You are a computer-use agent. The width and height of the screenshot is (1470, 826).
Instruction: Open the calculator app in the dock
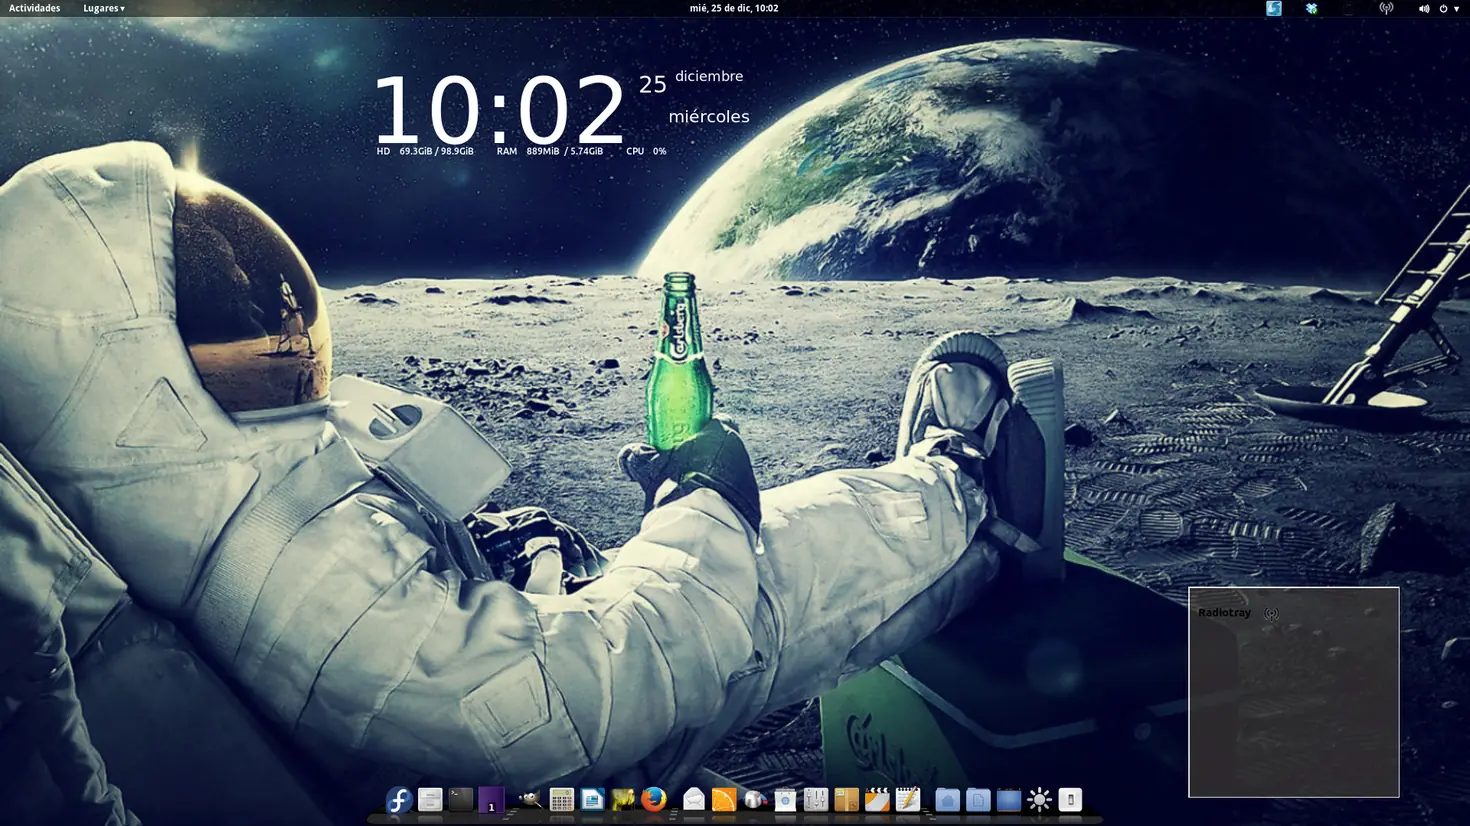click(560, 800)
